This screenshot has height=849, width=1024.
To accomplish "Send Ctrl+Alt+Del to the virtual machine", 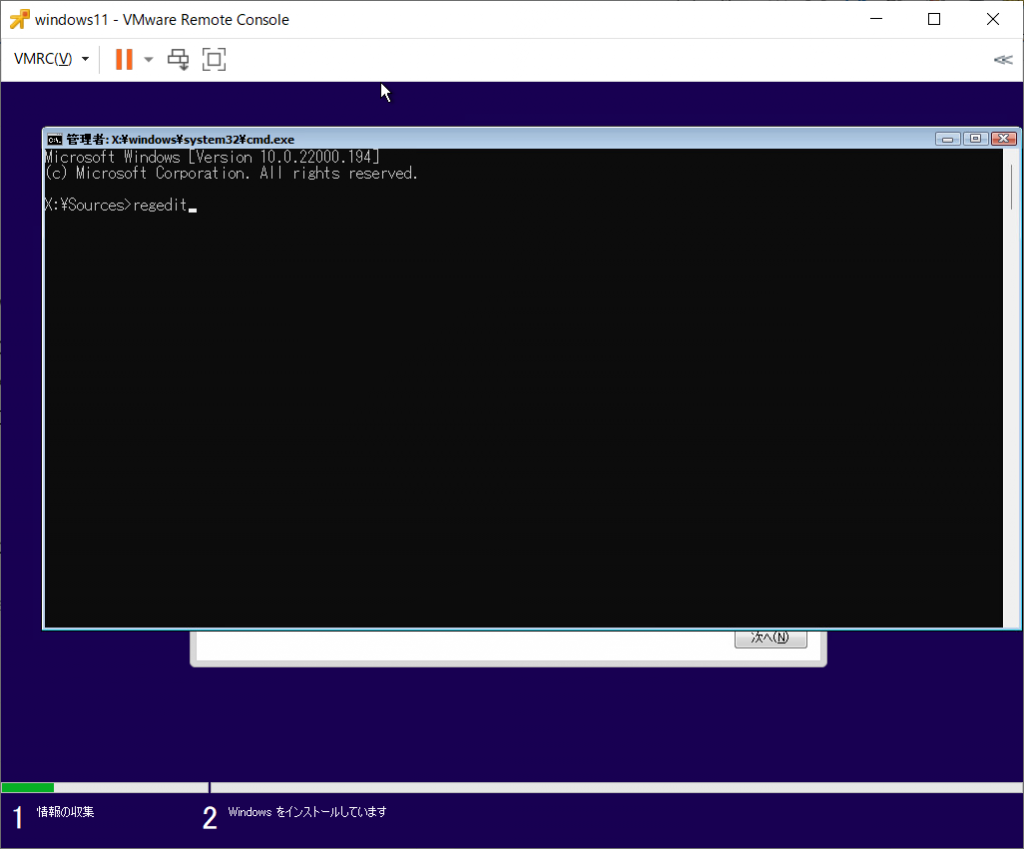I will (x=178, y=59).
